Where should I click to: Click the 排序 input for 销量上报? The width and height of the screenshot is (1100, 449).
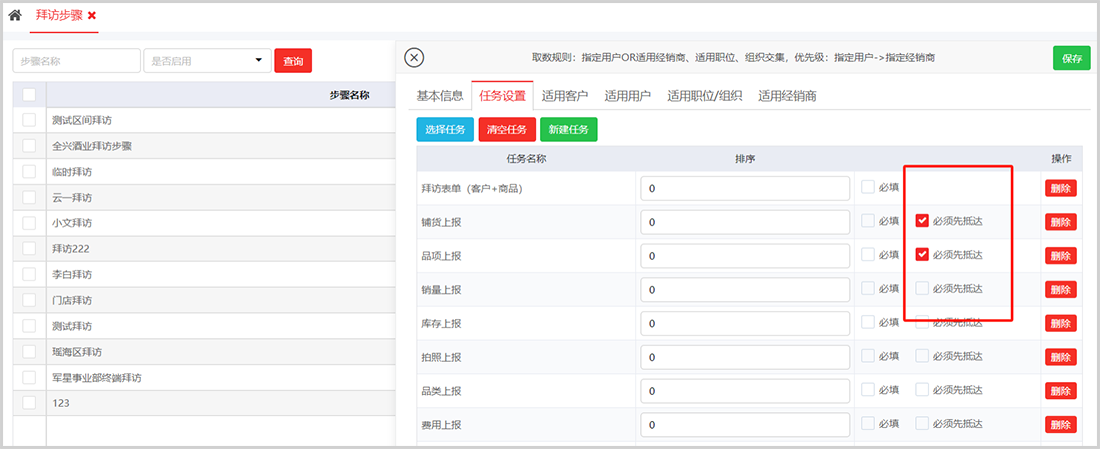pyautogui.click(x=745, y=289)
